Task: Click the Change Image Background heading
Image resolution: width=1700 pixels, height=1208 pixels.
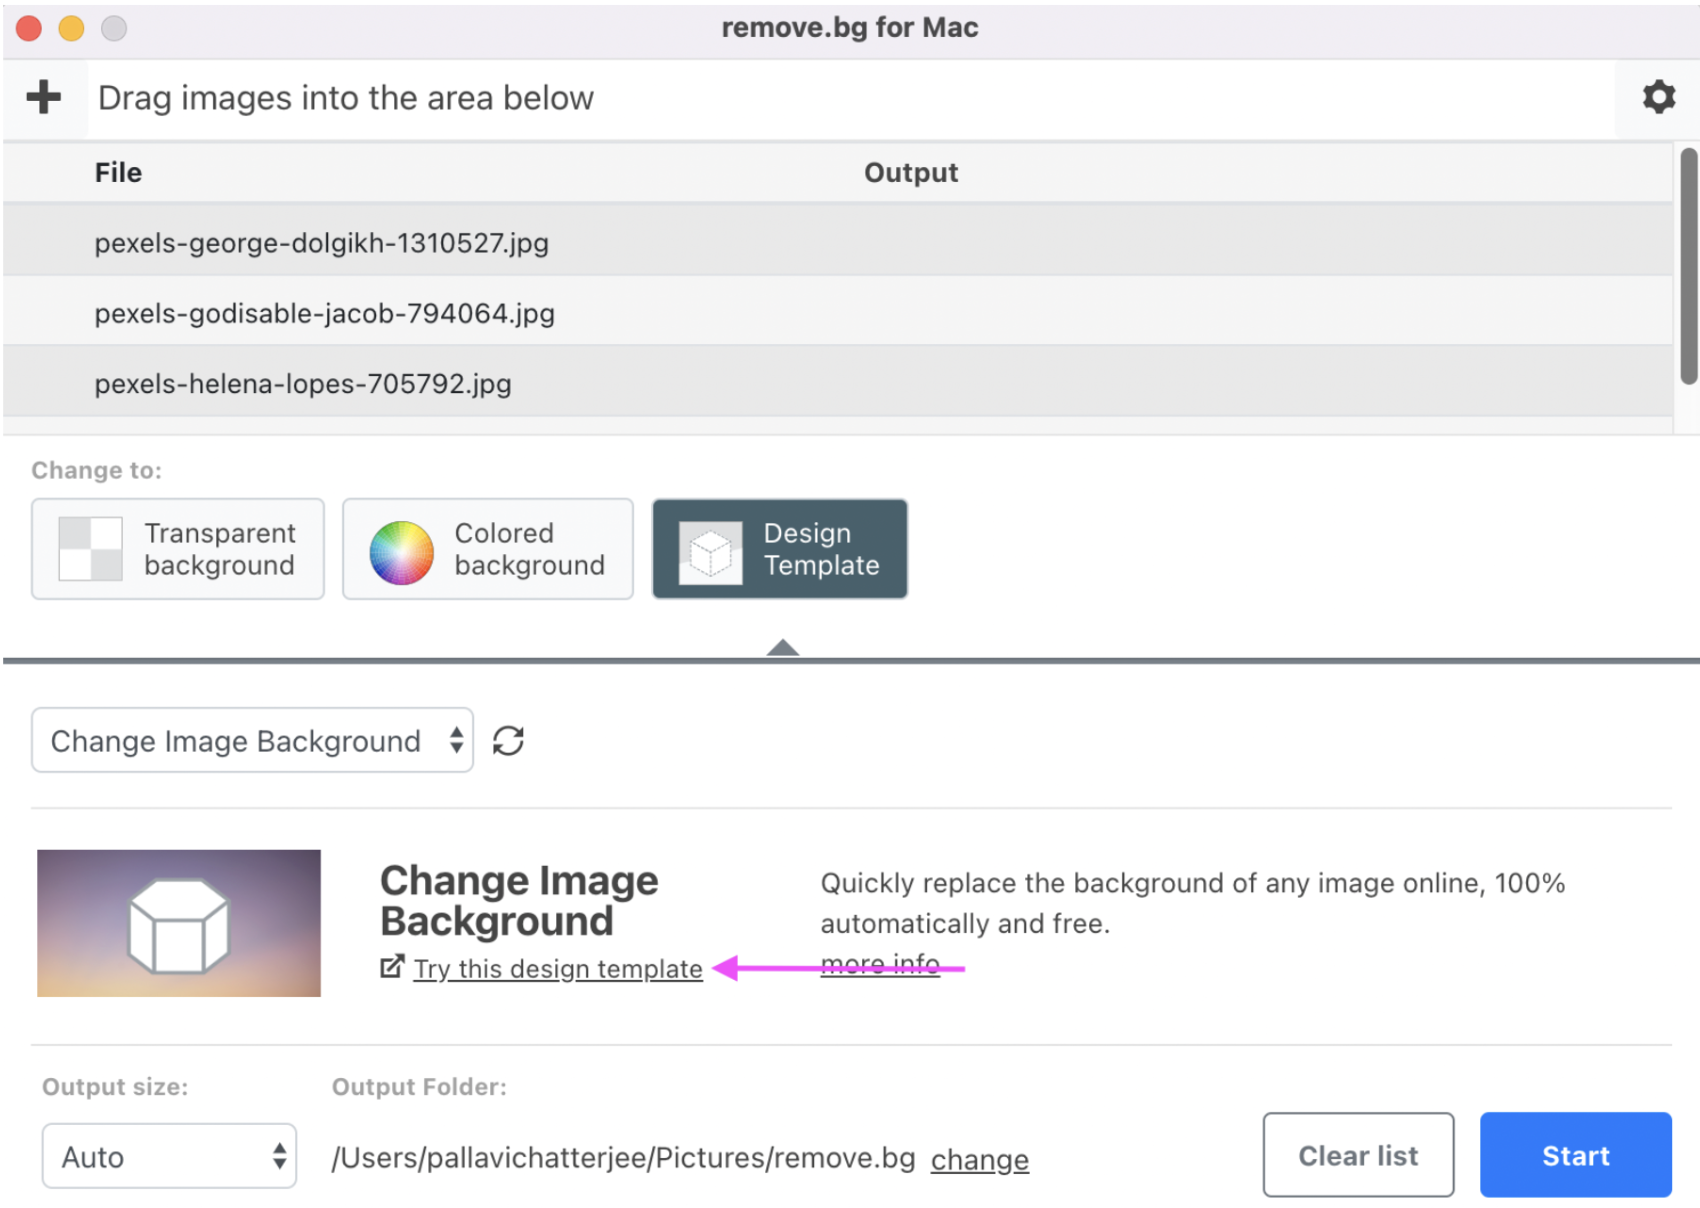Action: (519, 900)
